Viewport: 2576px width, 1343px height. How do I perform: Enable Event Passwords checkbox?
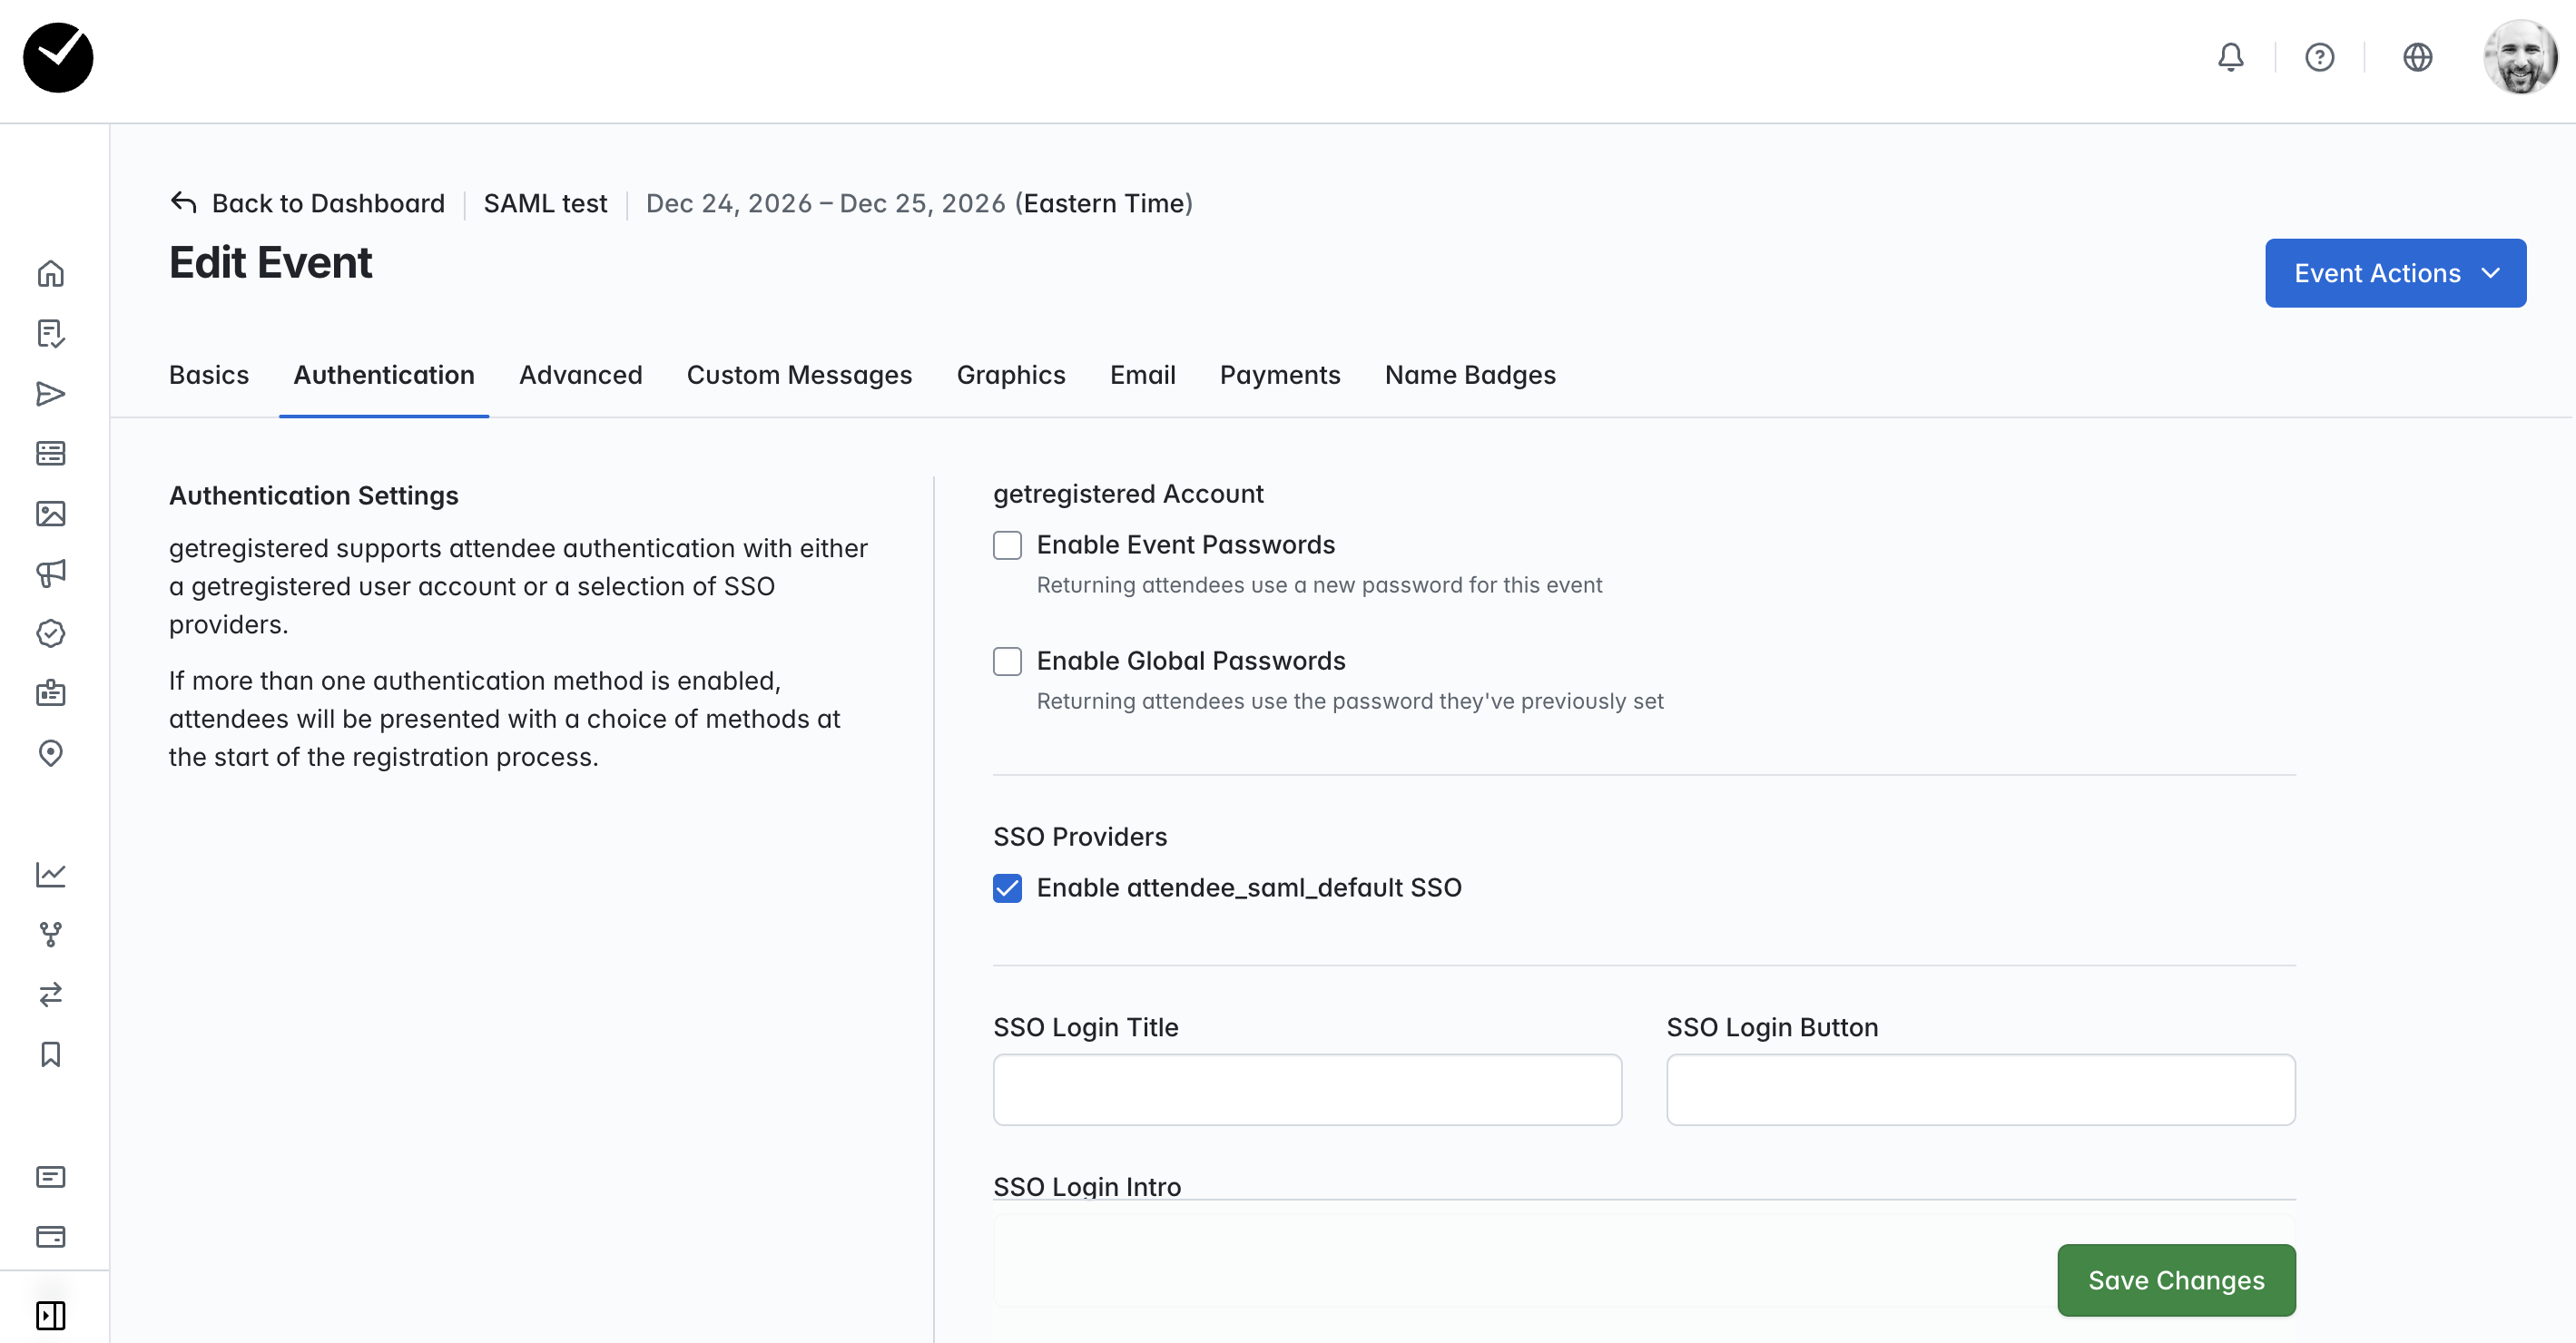point(1007,545)
